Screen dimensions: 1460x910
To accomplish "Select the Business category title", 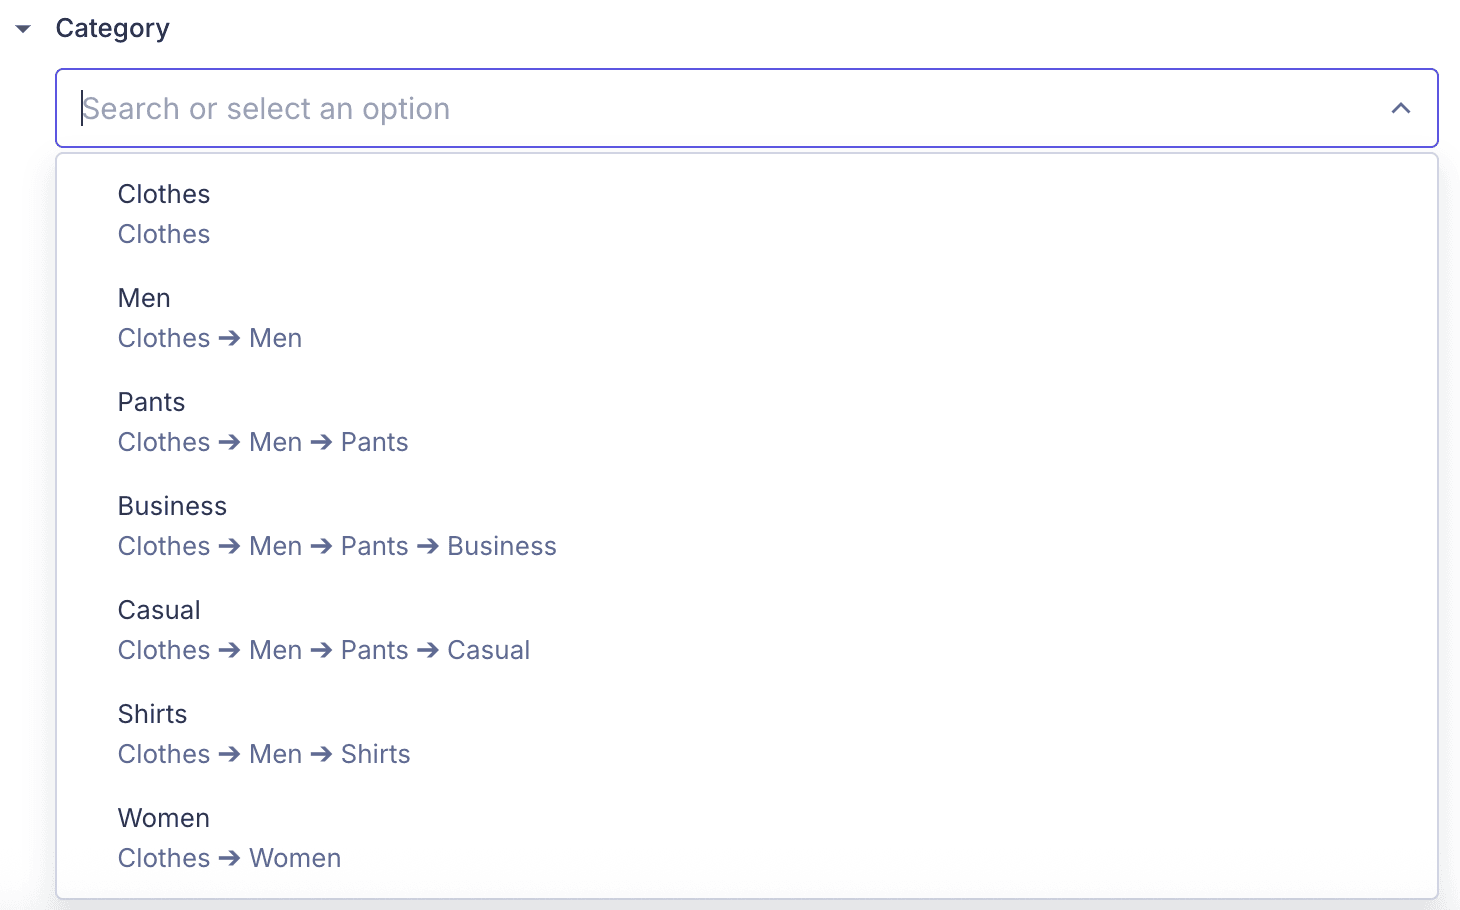I will pos(172,506).
